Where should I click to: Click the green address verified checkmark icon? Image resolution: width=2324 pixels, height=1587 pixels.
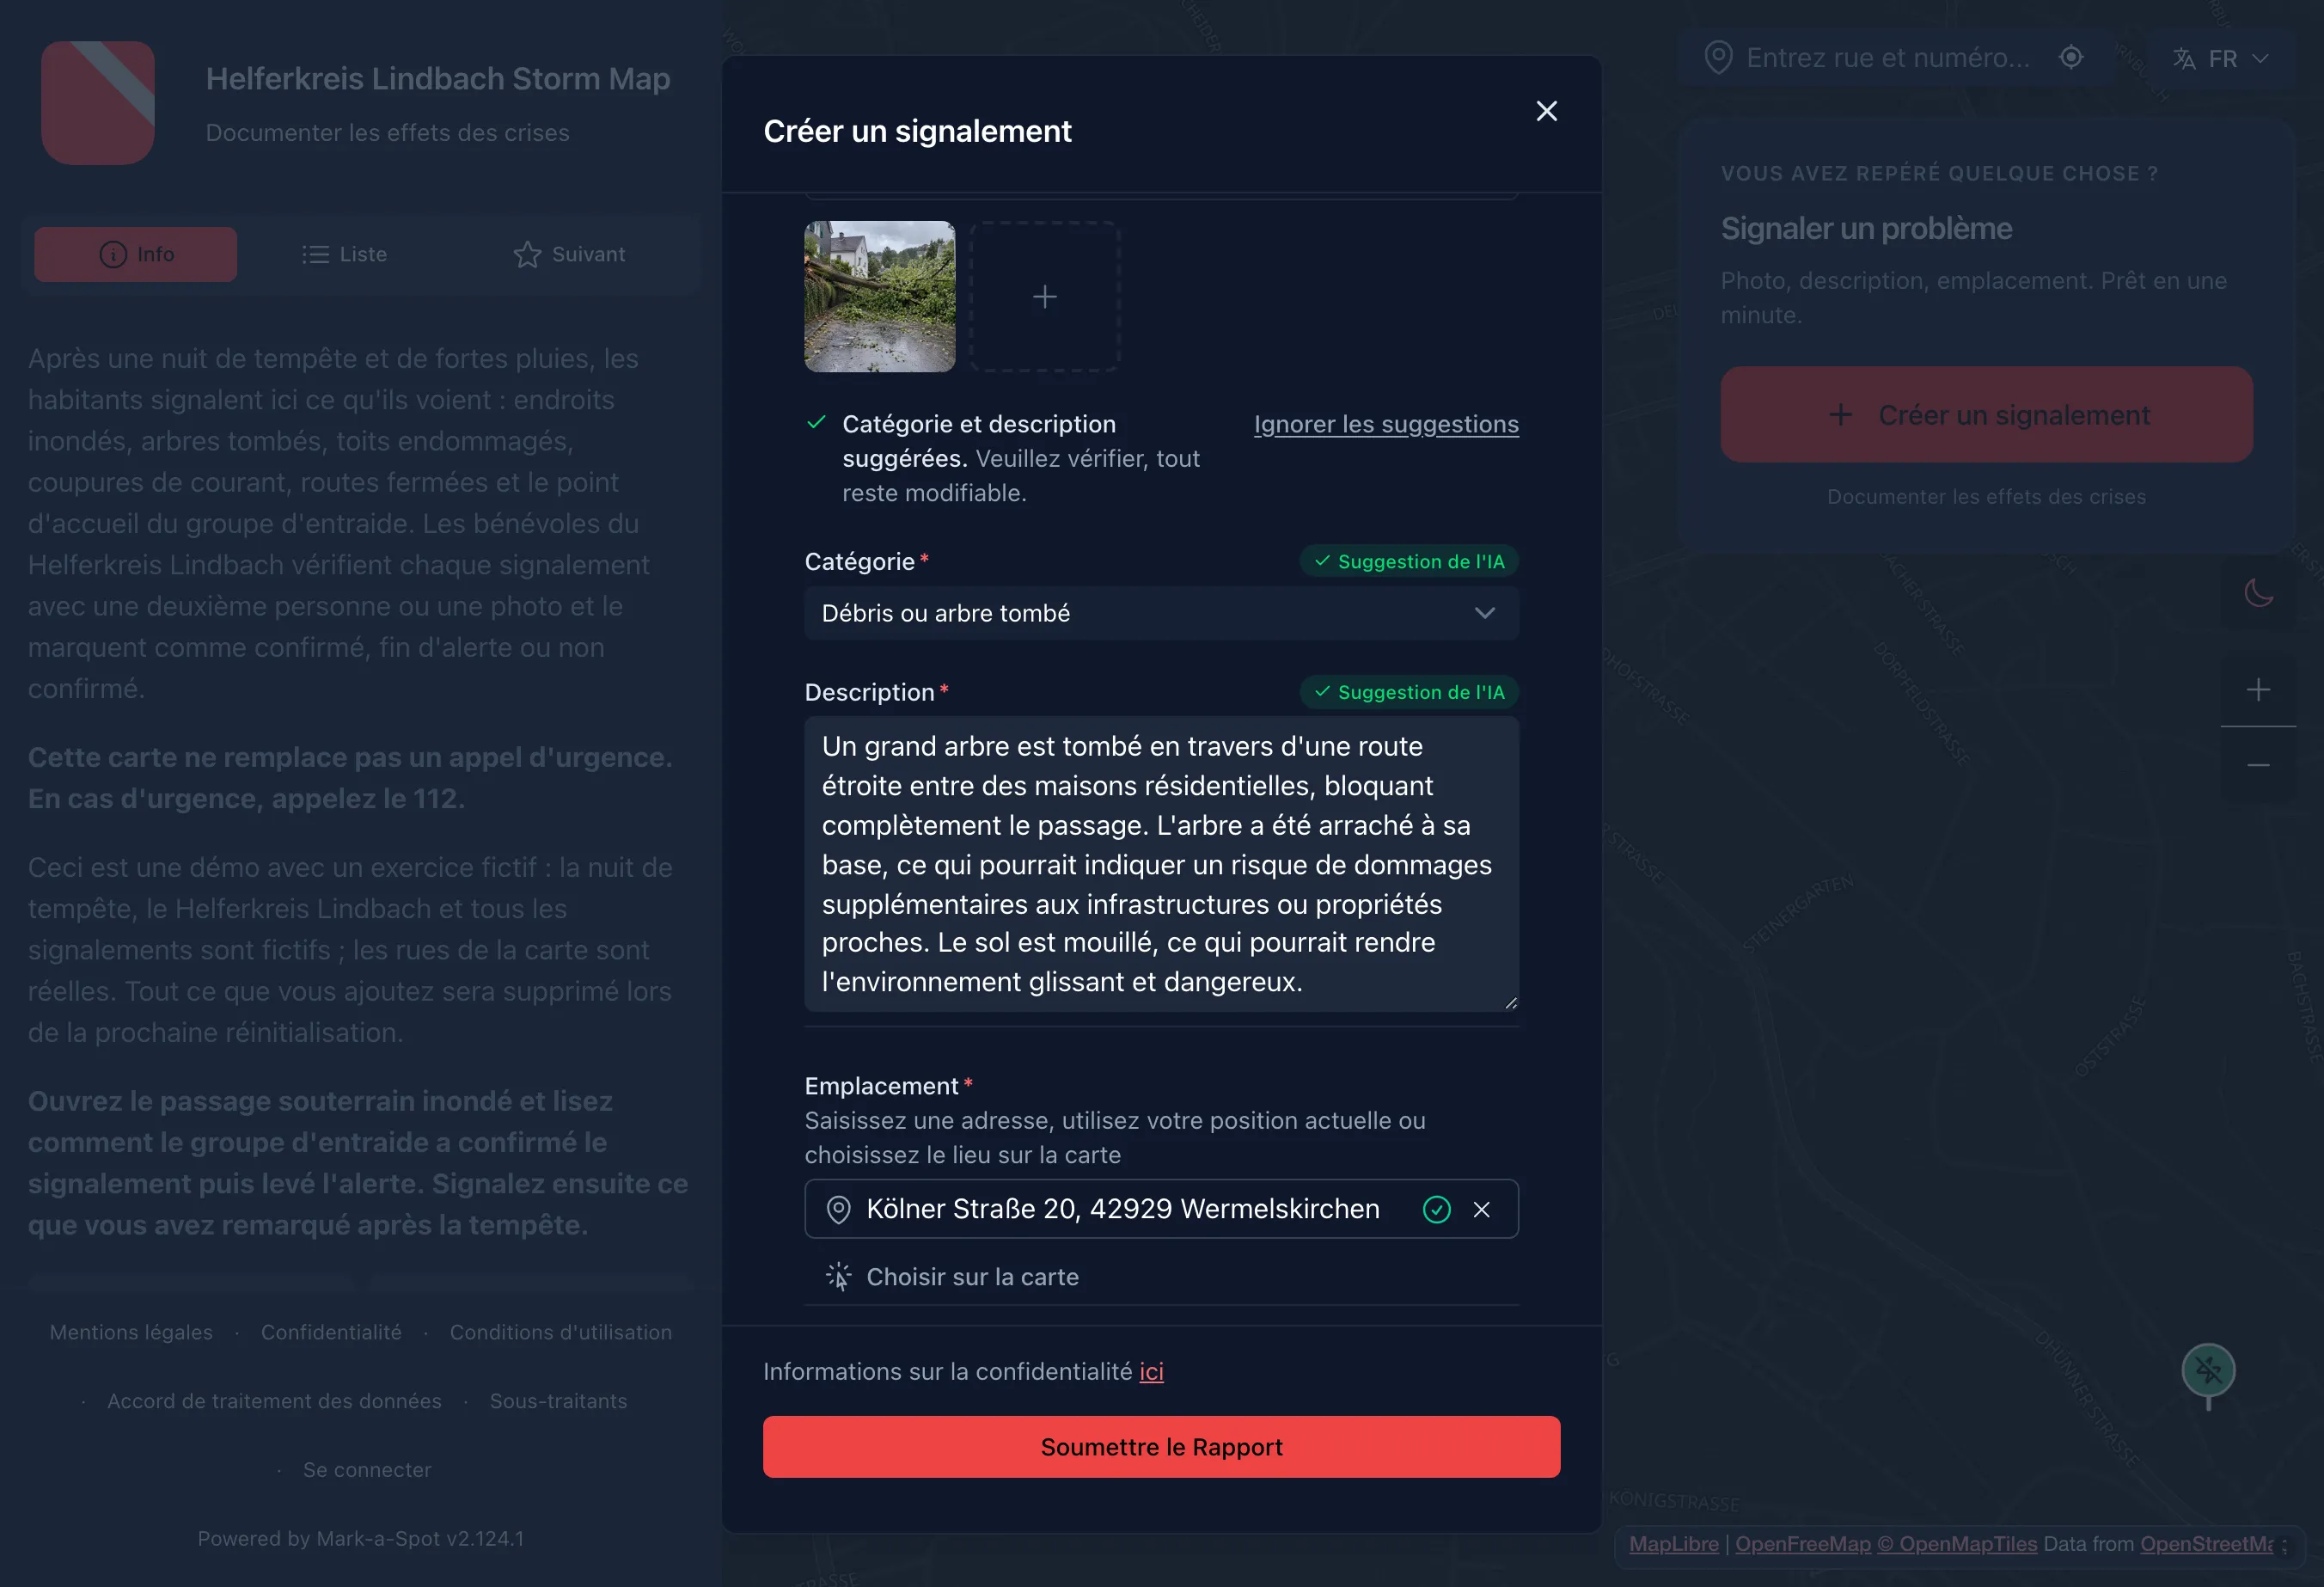1436,1210
